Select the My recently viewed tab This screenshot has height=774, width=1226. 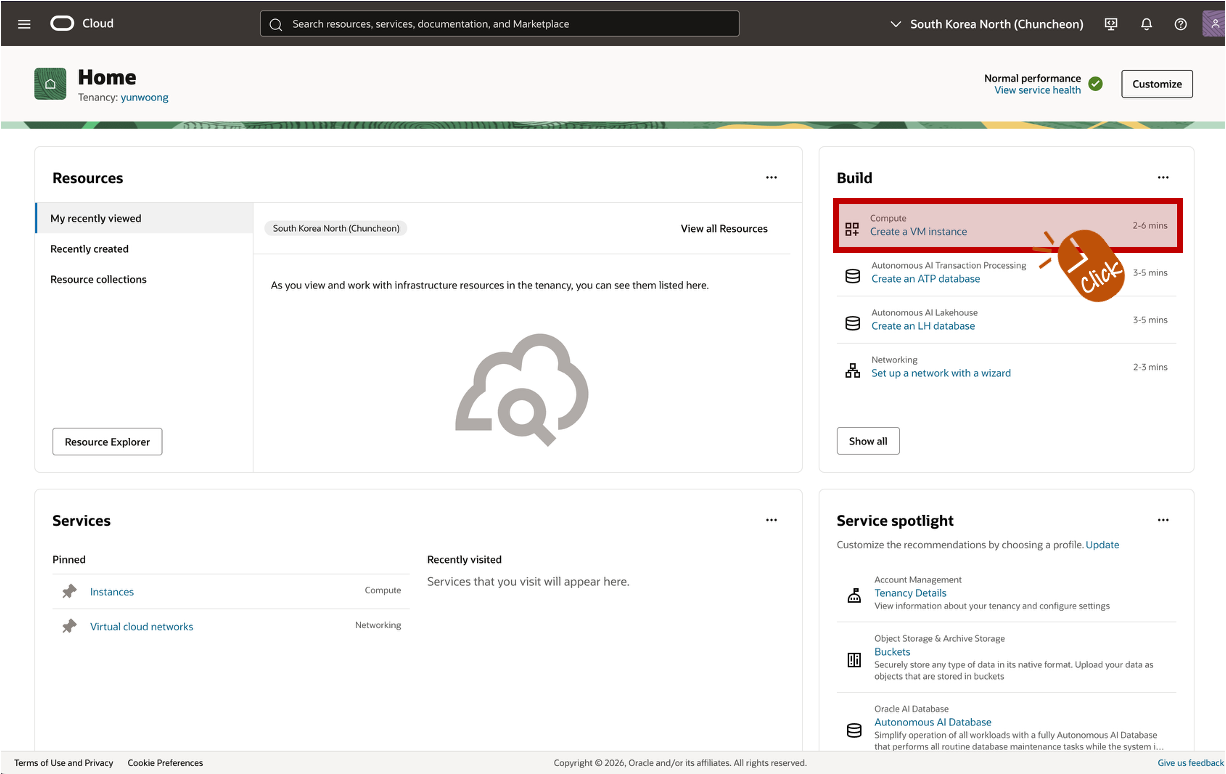pos(144,218)
